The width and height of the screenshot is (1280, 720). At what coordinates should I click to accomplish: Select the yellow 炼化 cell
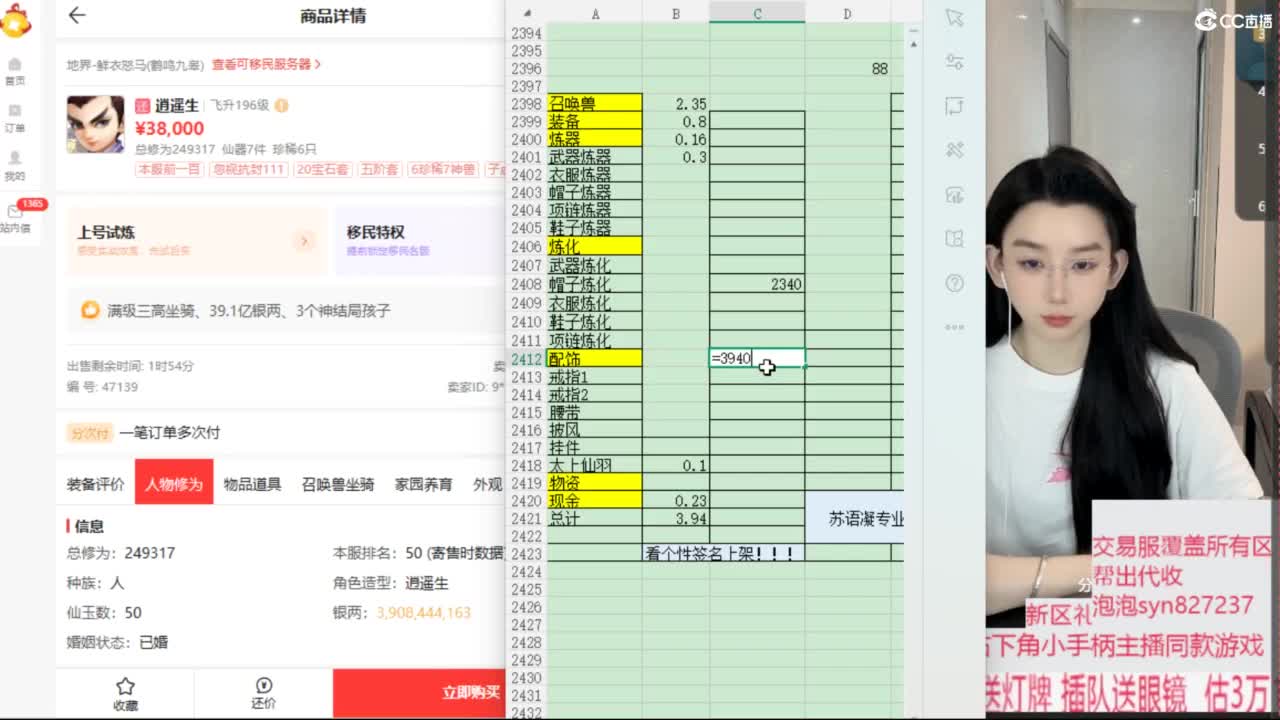595,246
